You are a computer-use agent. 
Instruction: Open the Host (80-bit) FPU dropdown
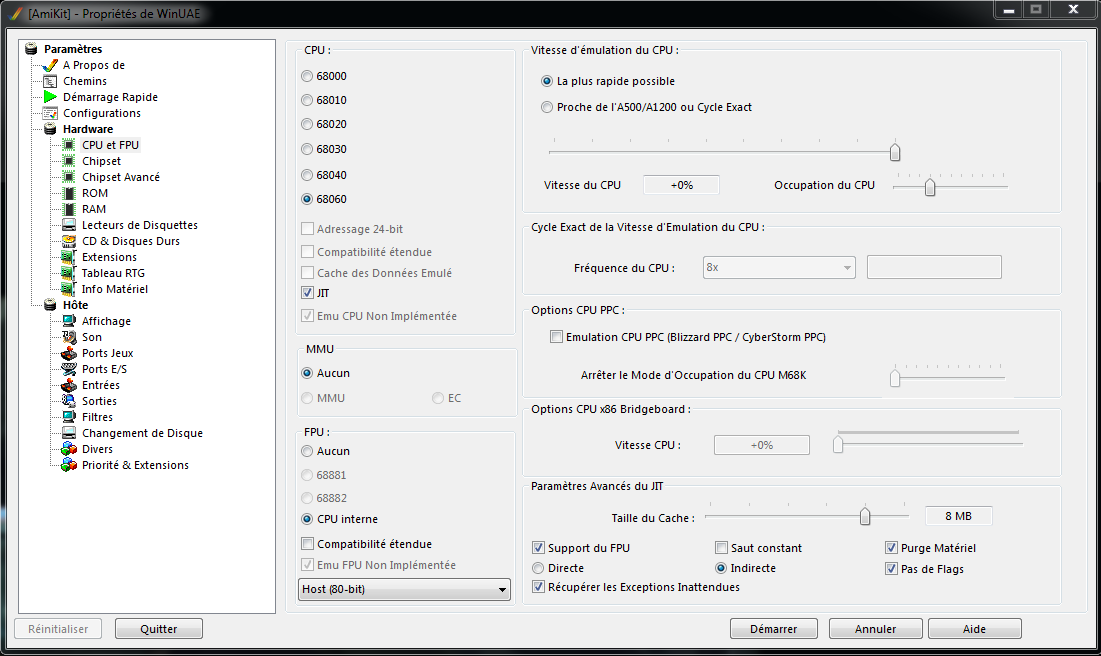coord(405,590)
